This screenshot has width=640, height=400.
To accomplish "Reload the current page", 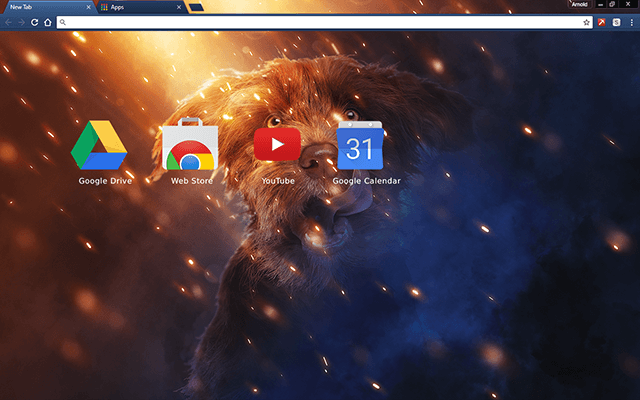I will [x=35, y=22].
